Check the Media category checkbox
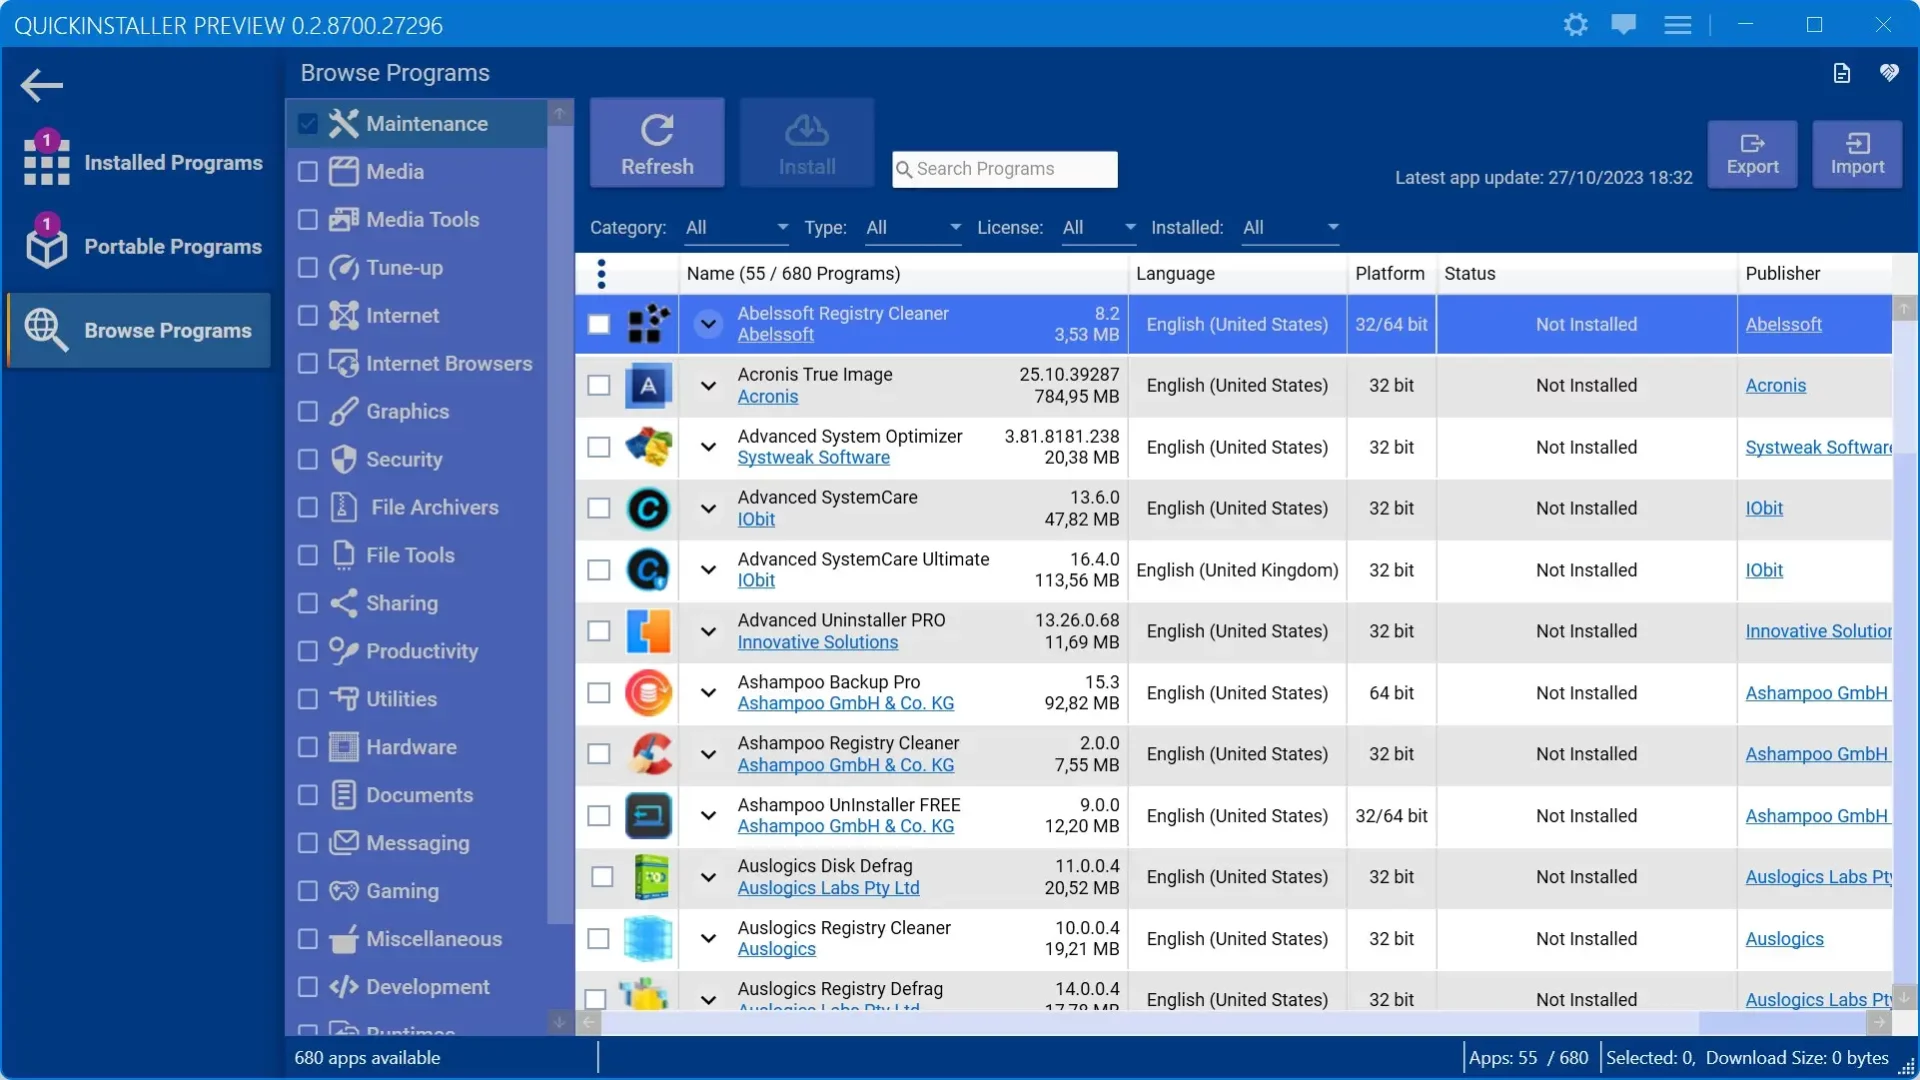This screenshot has height=1080, width=1920. (x=308, y=172)
